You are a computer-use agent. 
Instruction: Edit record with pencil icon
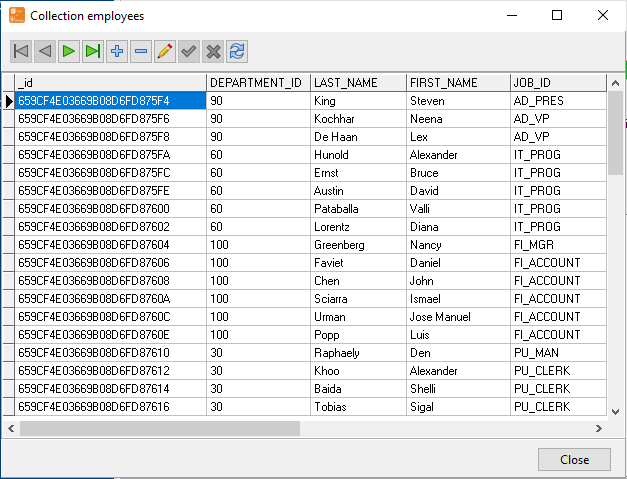pos(165,51)
